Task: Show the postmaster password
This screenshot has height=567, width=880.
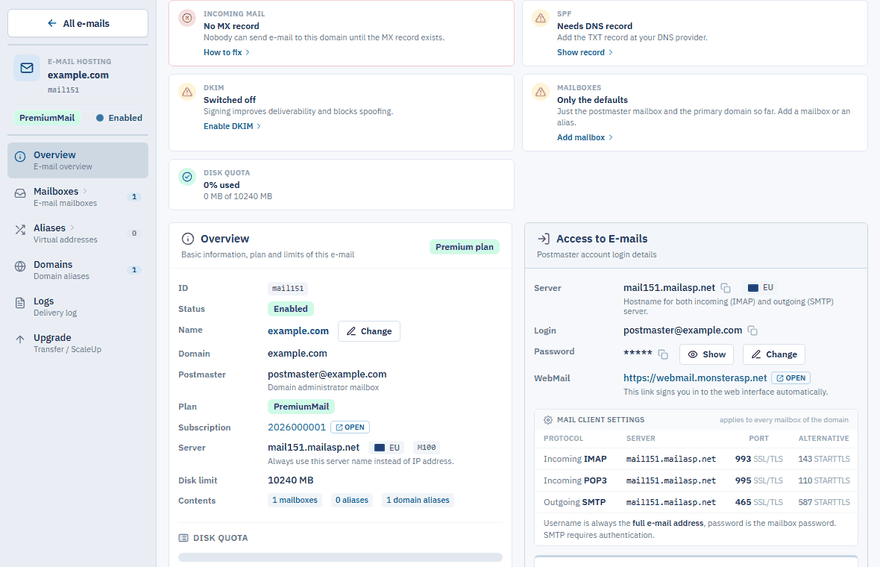Action: (x=707, y=354)
